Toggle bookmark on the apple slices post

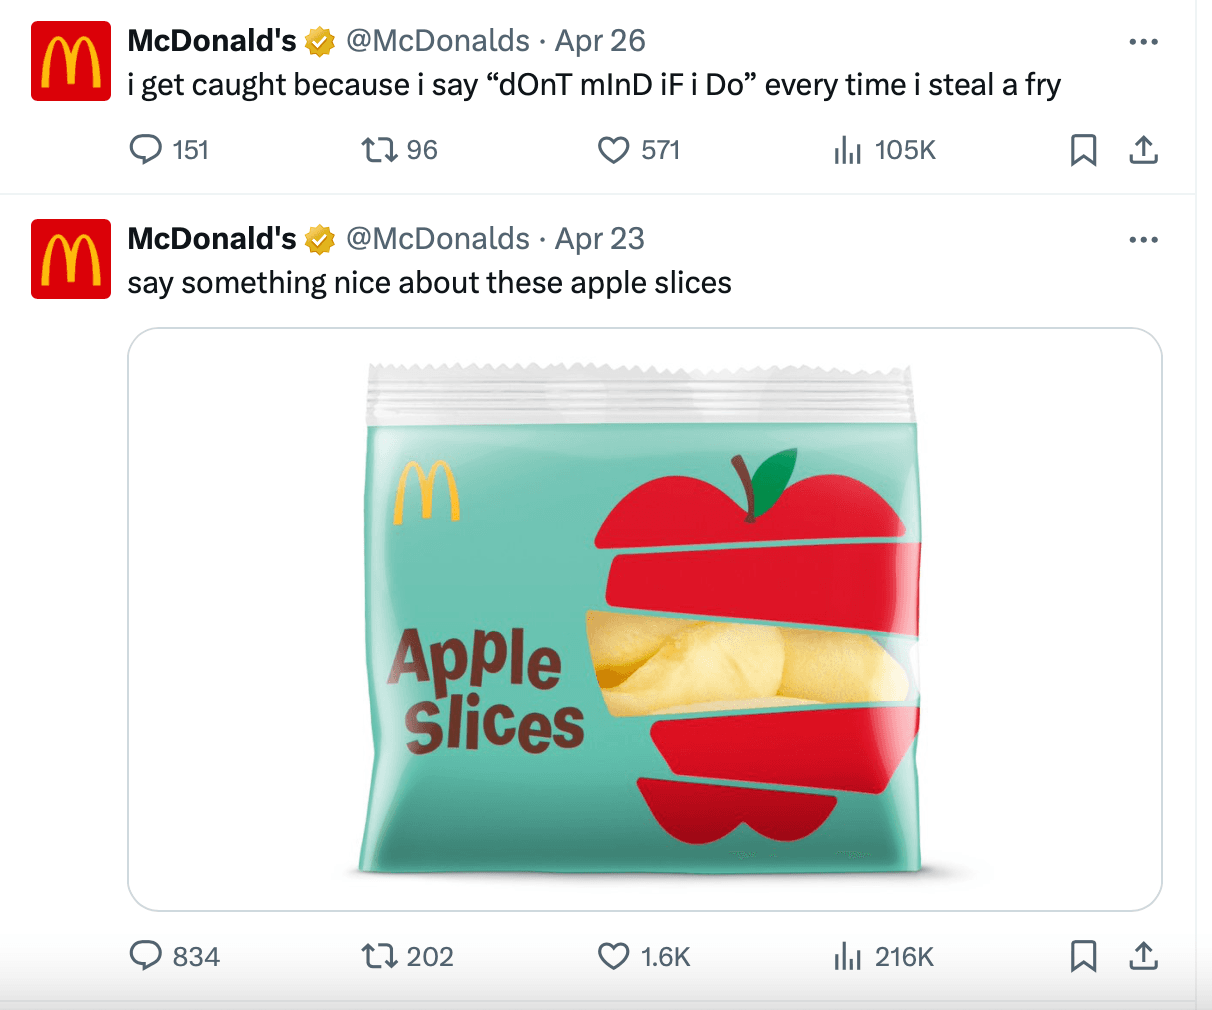pyautogui.click(x=1084, y=956)
